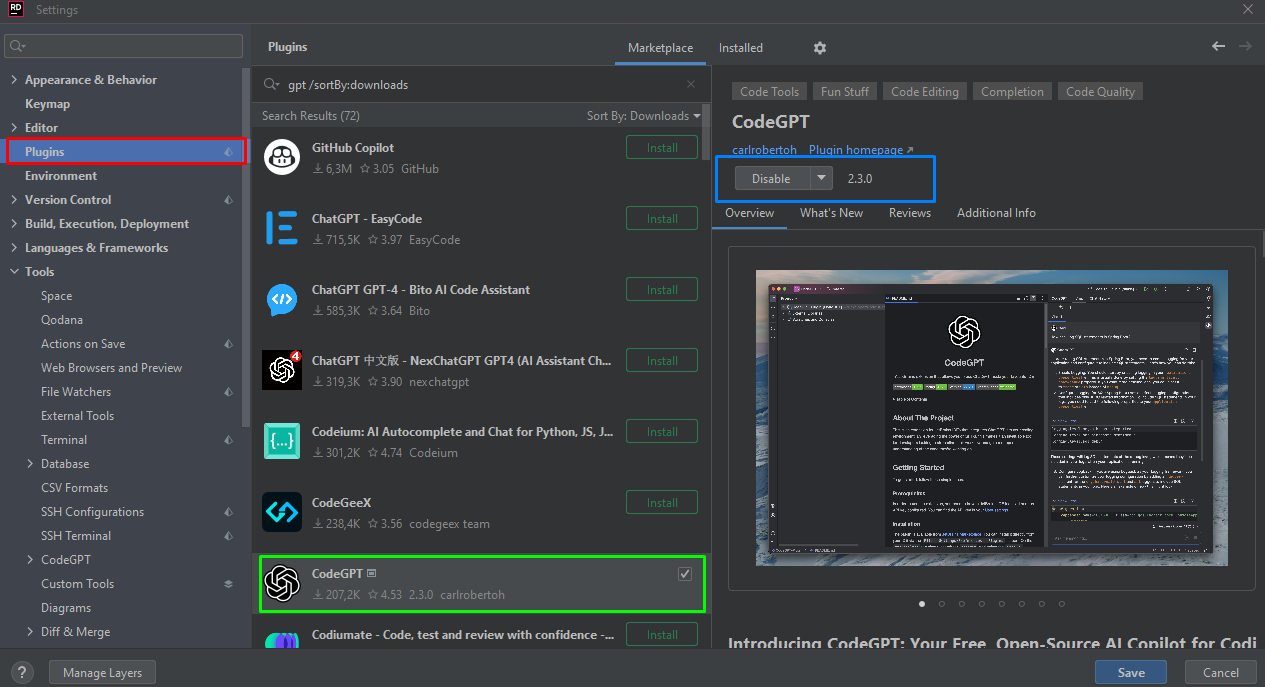Select External Tools in the settings tree

[77, 416]
